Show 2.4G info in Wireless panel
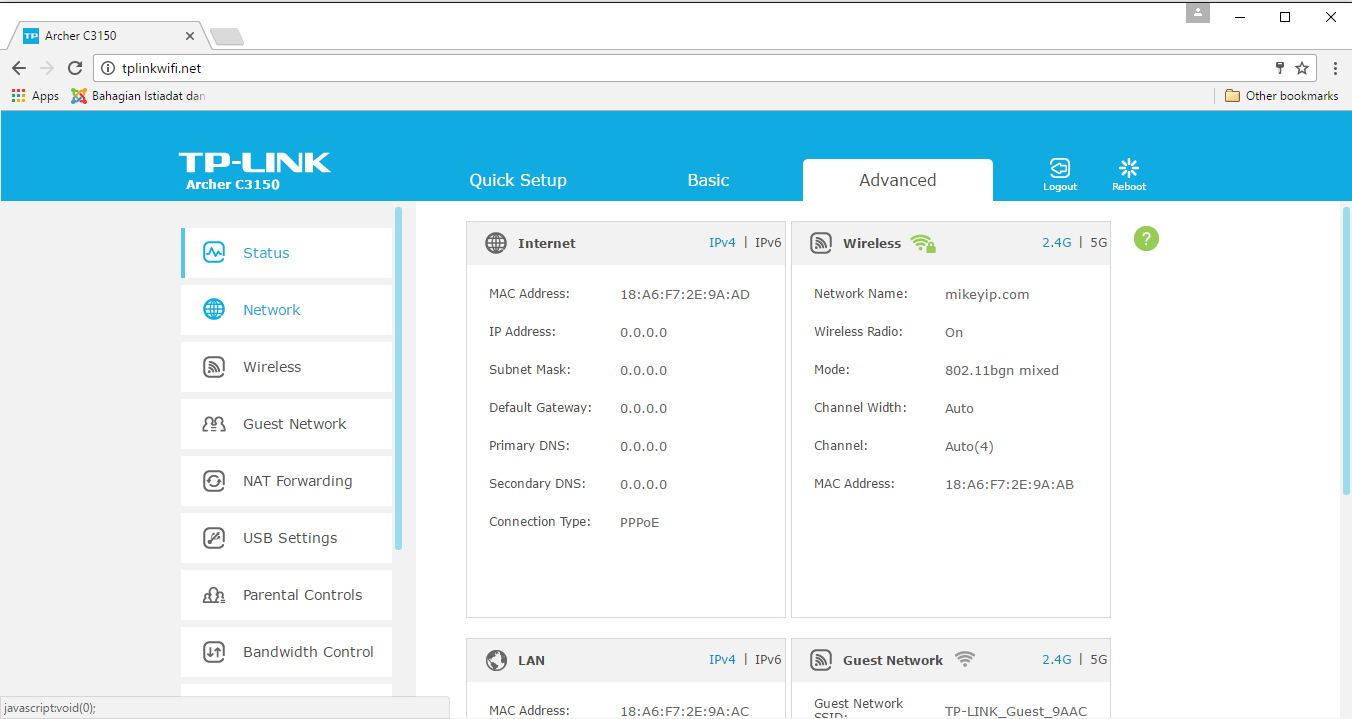 click(1056, 243)
